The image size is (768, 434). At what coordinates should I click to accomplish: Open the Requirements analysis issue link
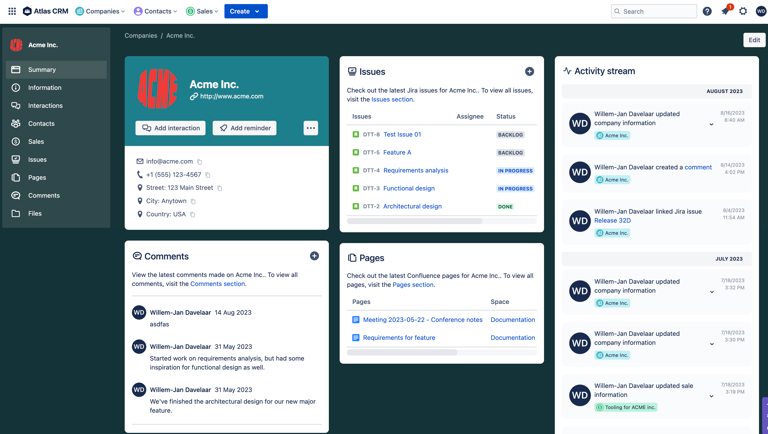pyautogui.click(x=415, y=170)
